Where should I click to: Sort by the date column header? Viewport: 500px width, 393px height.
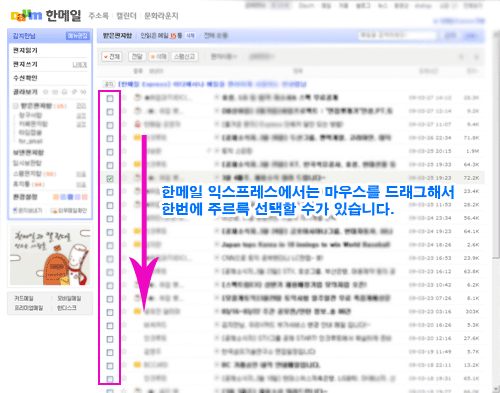[429, 71]
